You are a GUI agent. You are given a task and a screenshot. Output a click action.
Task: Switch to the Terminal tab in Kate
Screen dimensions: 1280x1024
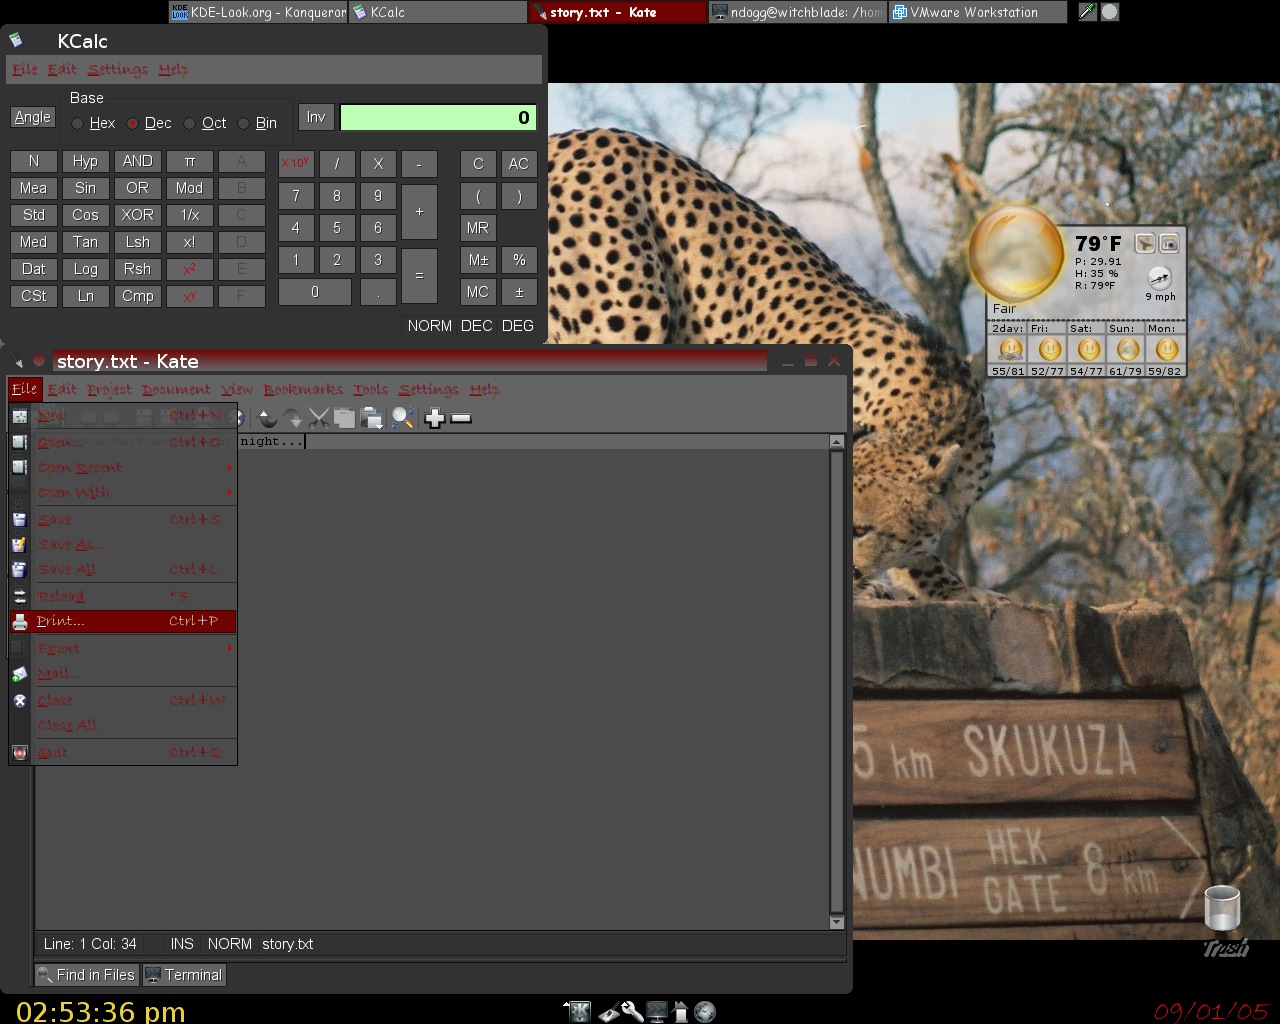[184, 975]
